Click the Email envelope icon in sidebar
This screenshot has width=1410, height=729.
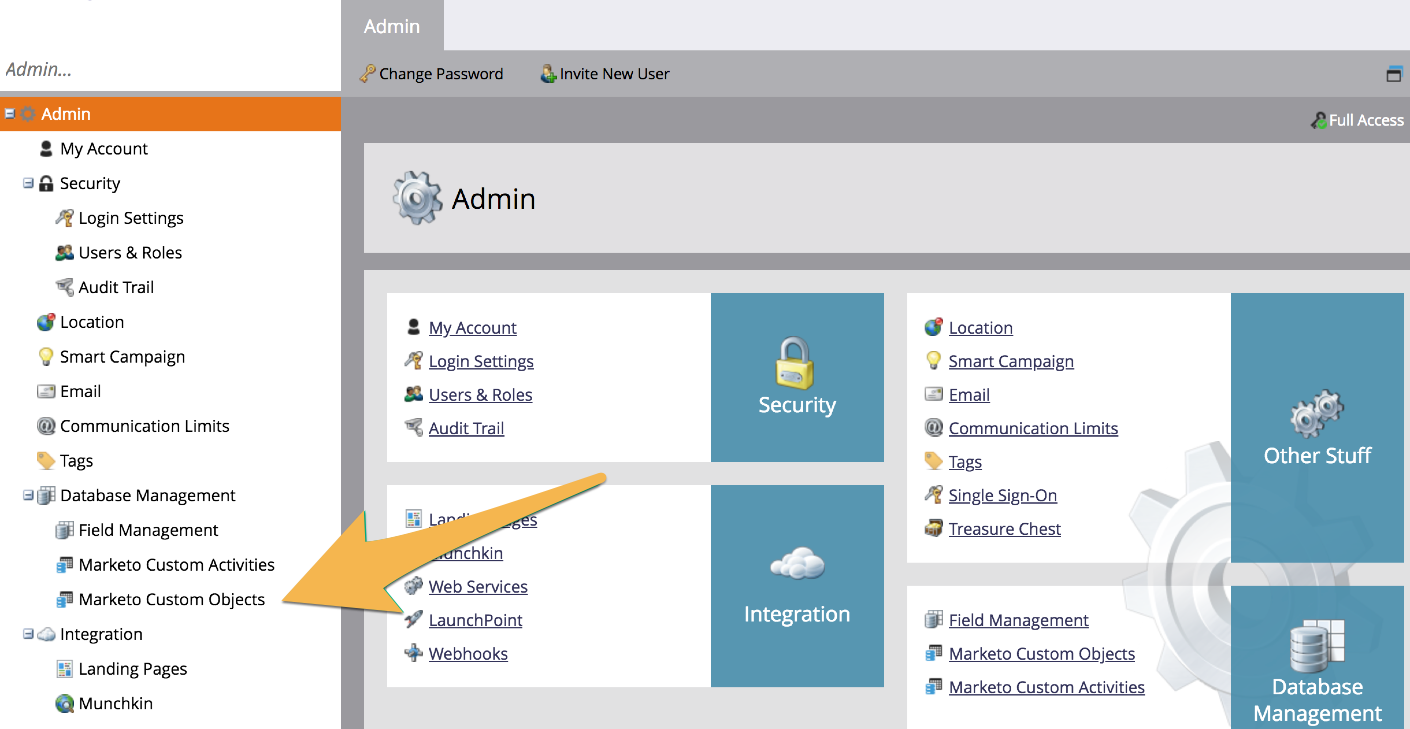pyautogui.click(x=47, y=391)
